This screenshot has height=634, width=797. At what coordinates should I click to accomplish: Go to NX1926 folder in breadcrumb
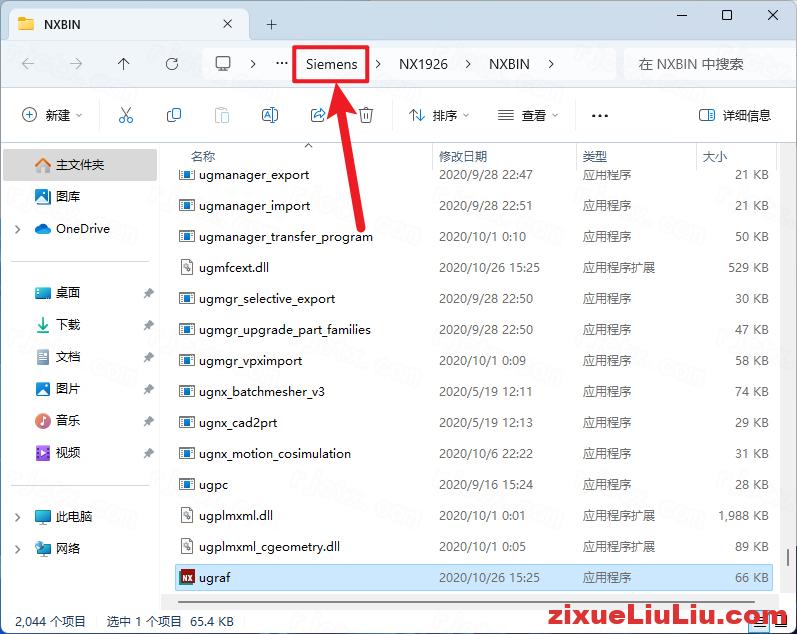coord(423,64)
